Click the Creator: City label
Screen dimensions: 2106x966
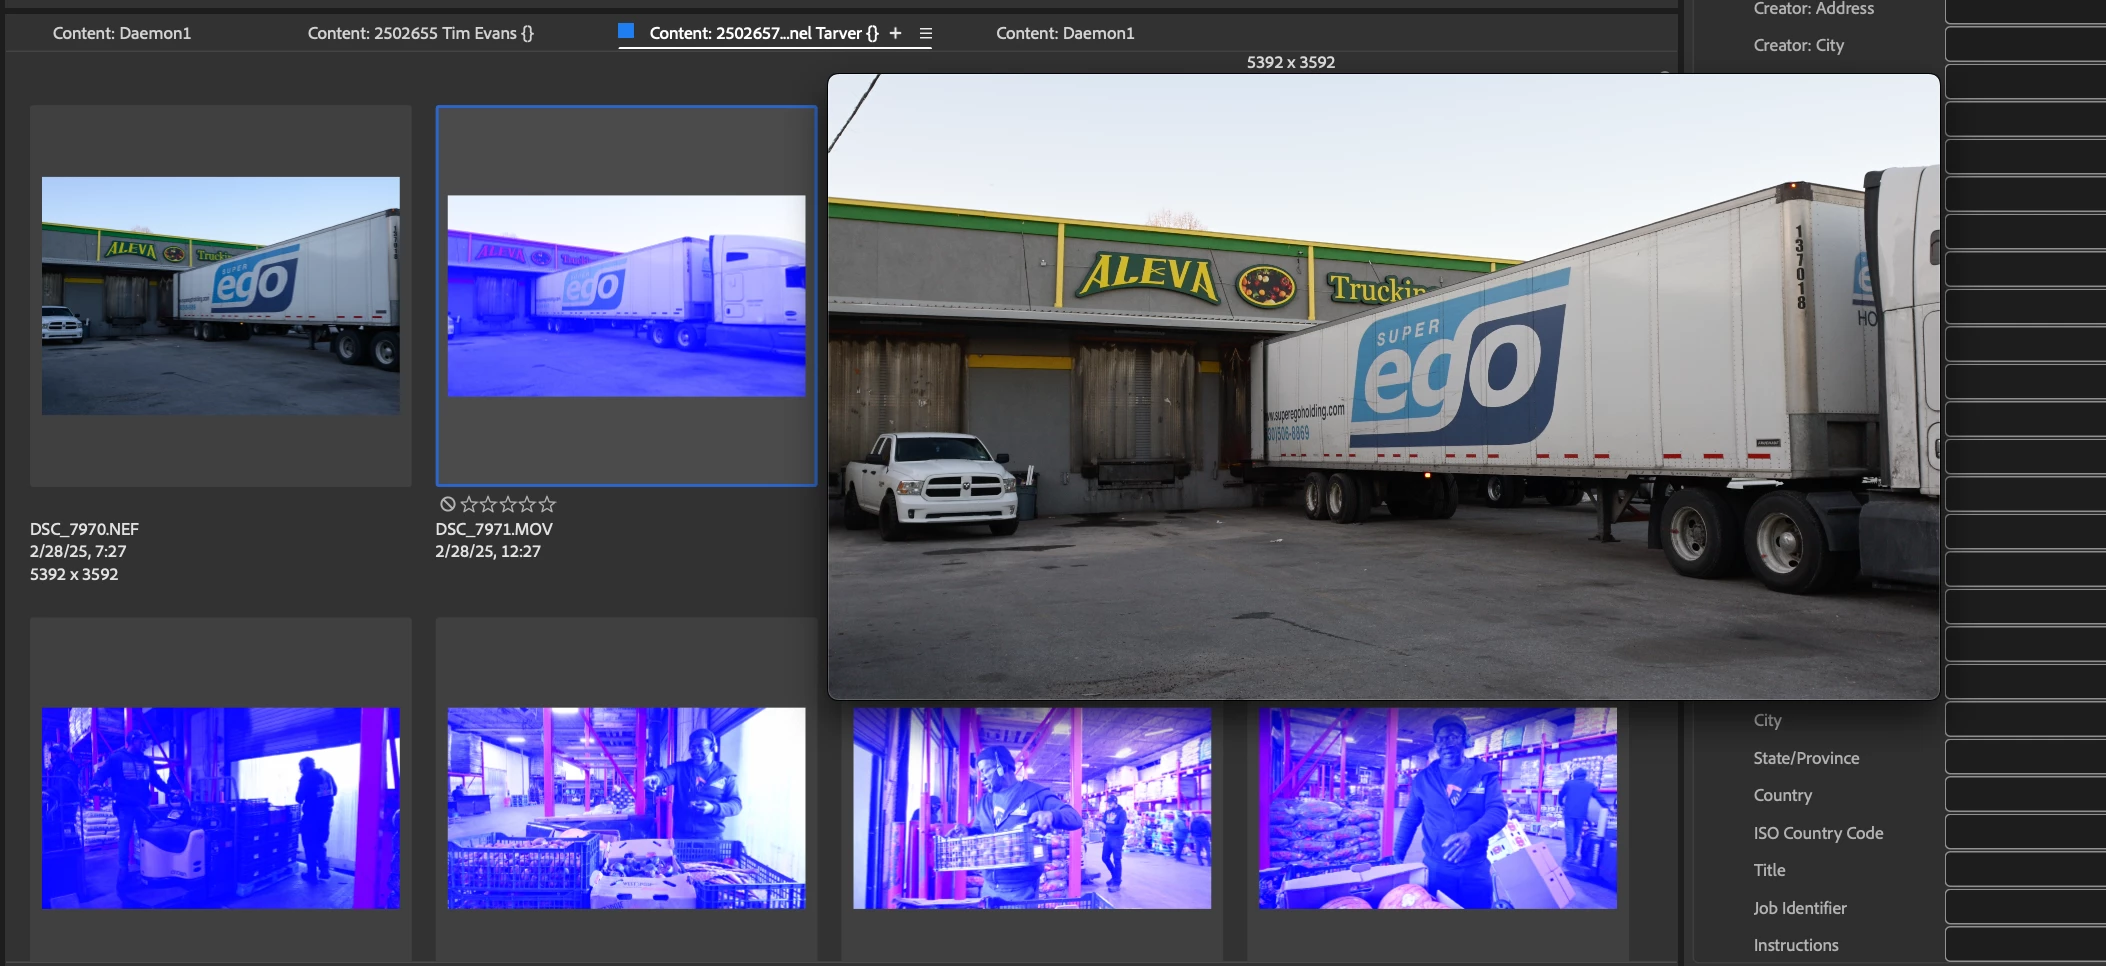coord(1799,45)
